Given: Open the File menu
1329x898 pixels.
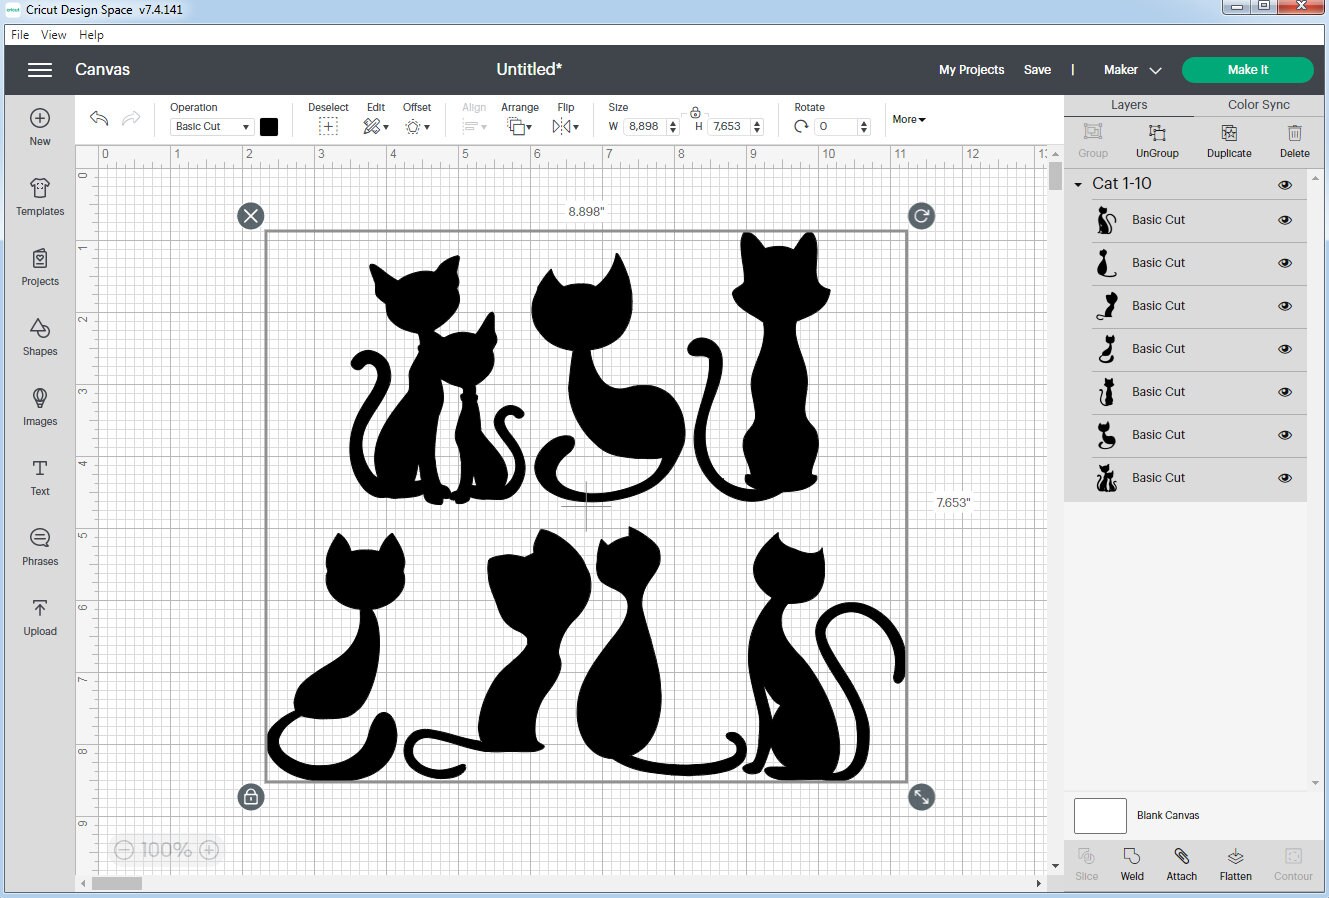Looking at the screenshot, I should (19, 34).
